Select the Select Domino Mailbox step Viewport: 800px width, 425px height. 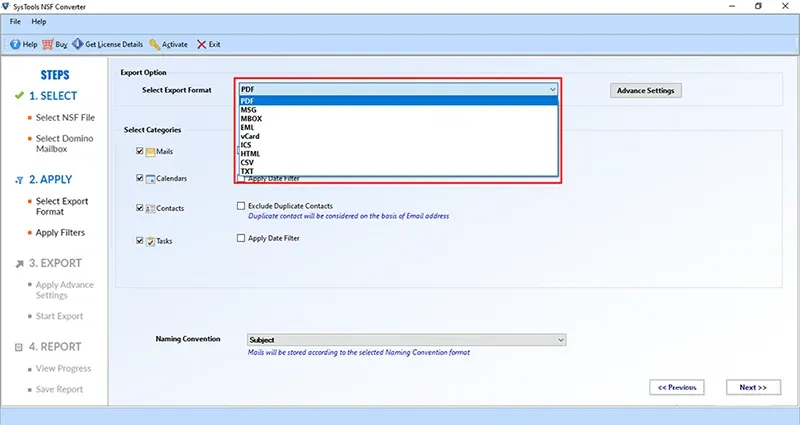(64, 143)
